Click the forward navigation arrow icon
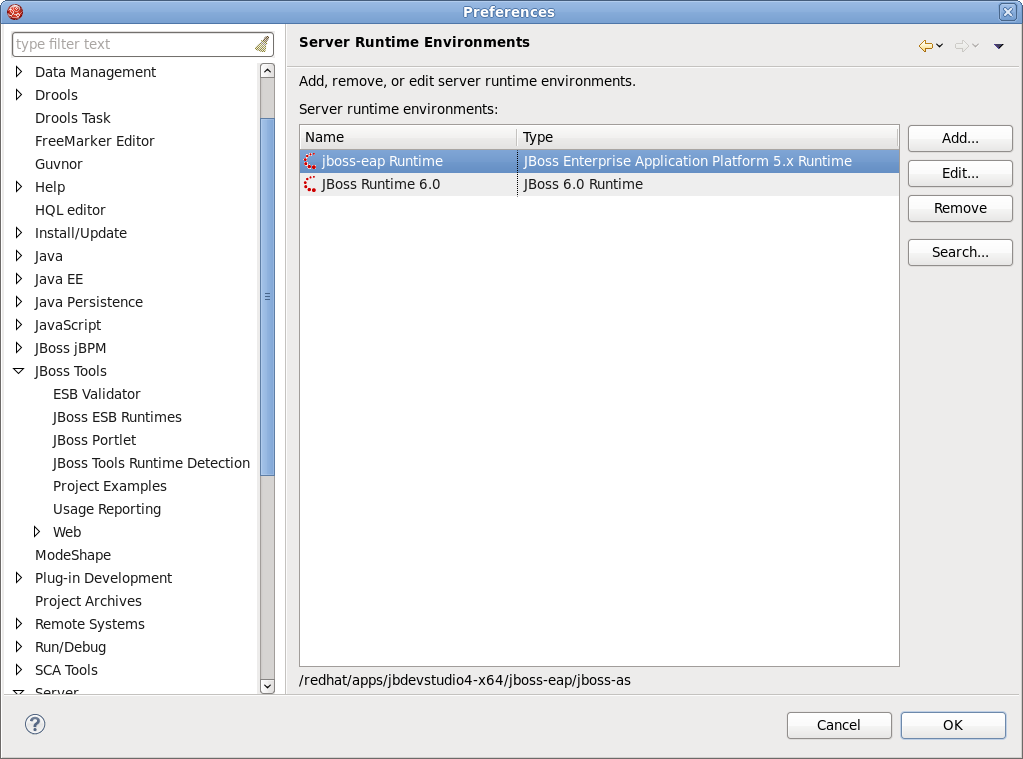This screenshot has height=759, width=1023. coord(962,45)
